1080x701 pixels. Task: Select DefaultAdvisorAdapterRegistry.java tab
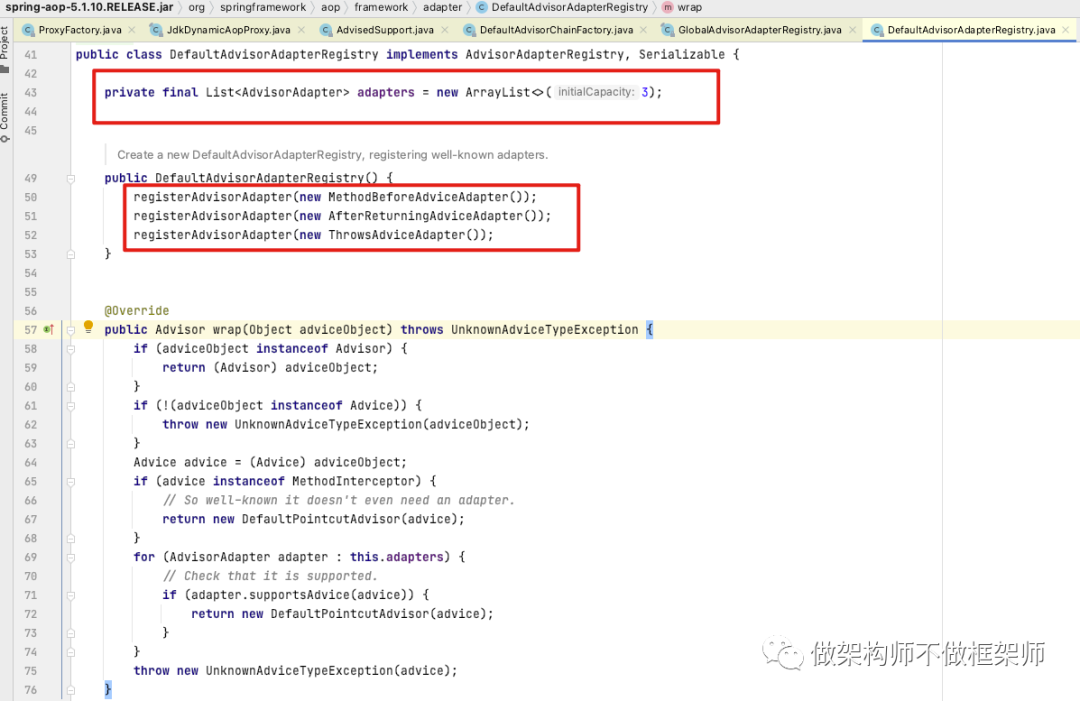coord(971,30)
